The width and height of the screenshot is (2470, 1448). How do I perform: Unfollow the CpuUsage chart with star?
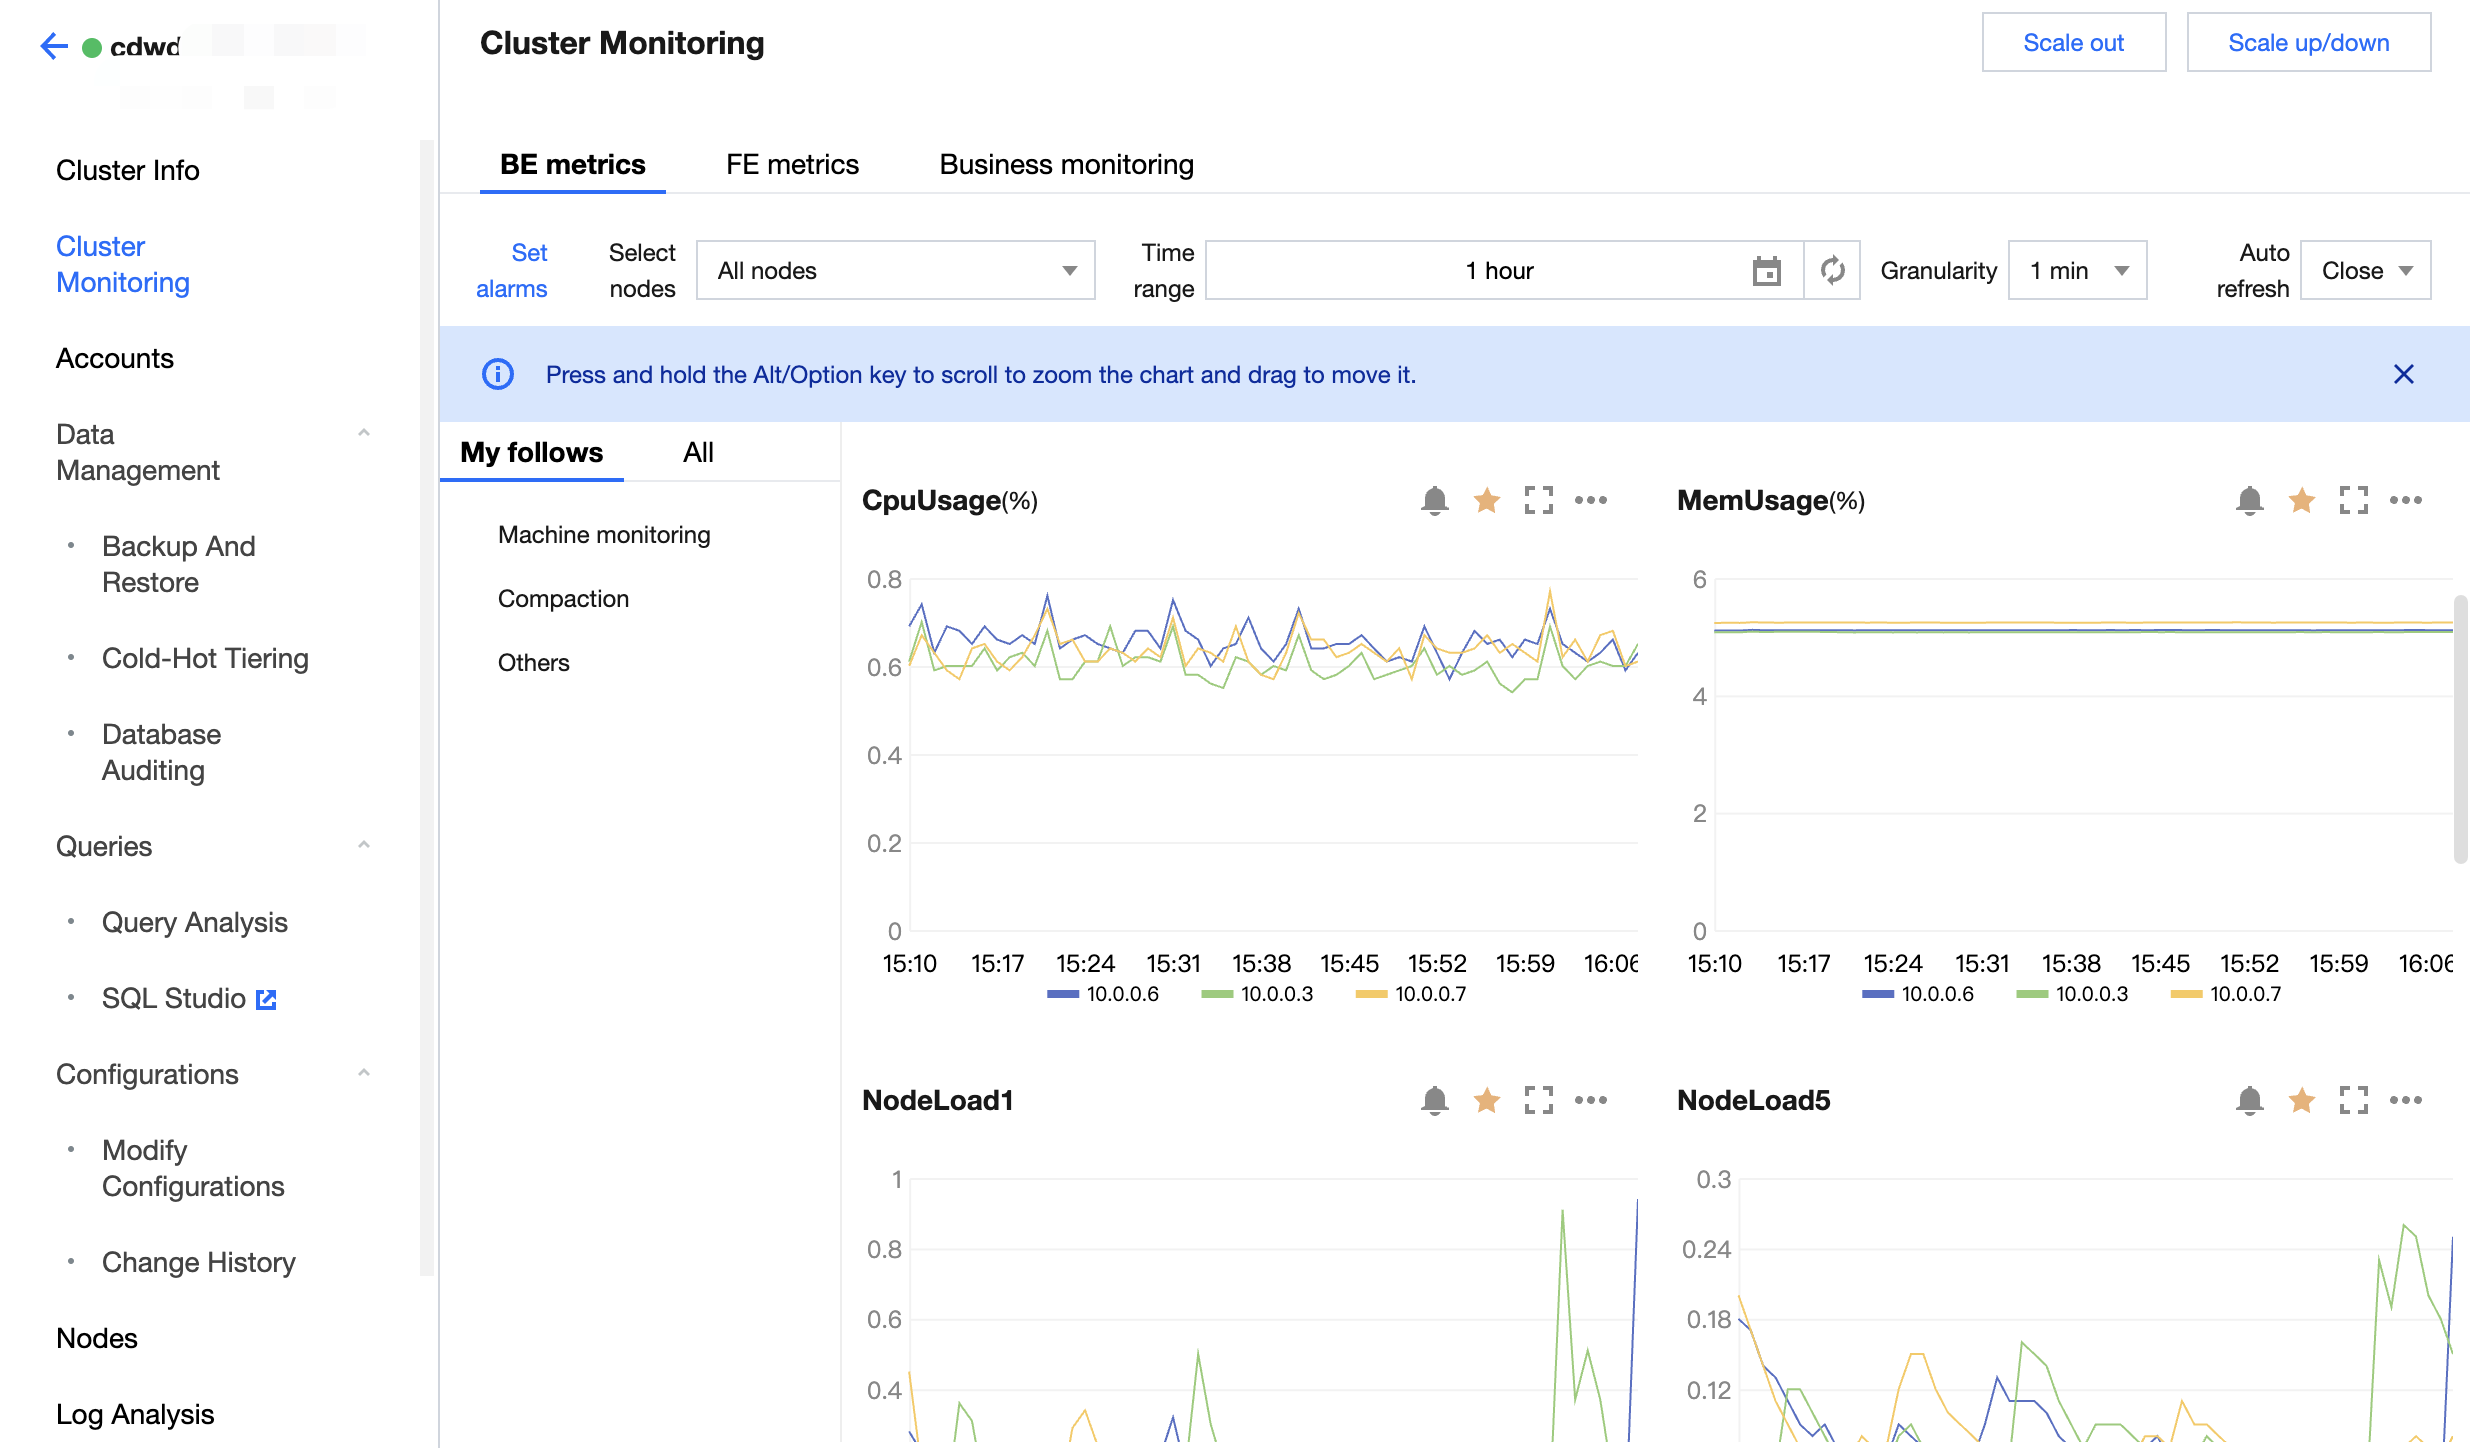1486,500
